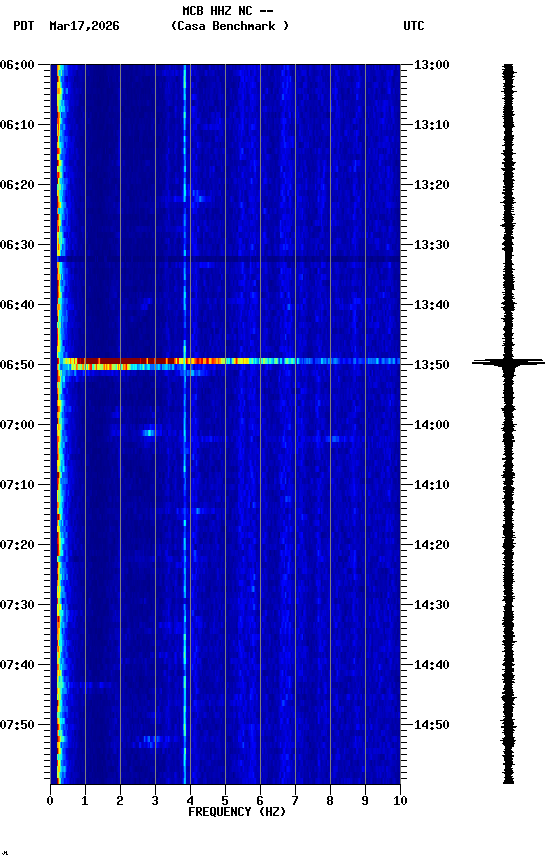Click the '14:40' UTC time label

(x=432, y=665)
